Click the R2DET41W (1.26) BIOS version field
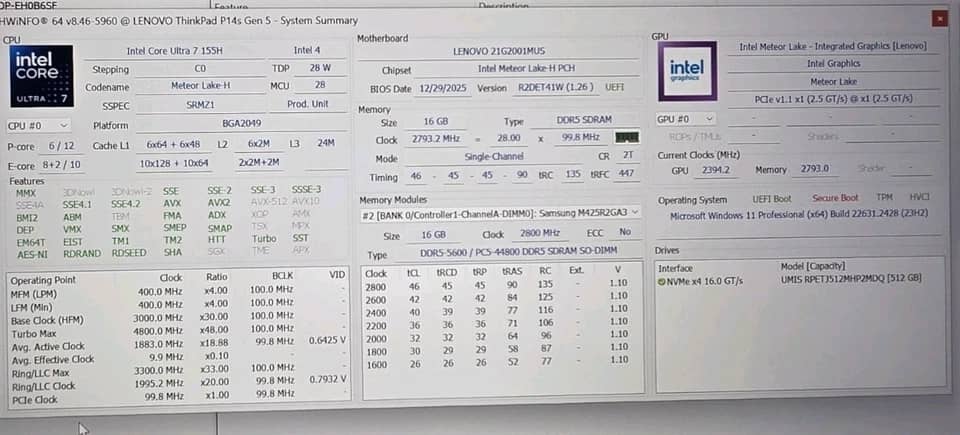Screen dimensions: 960x435 (x=555, y=88)
